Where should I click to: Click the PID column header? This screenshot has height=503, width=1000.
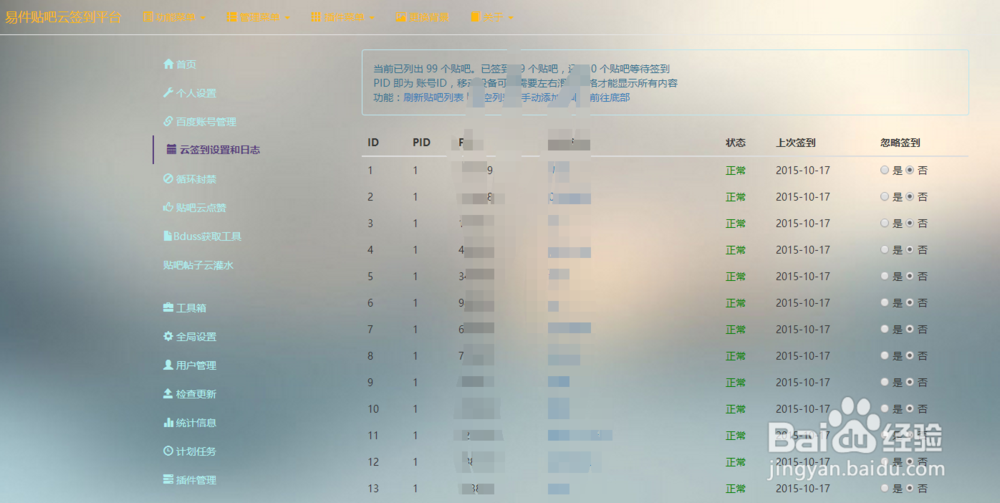422,143
